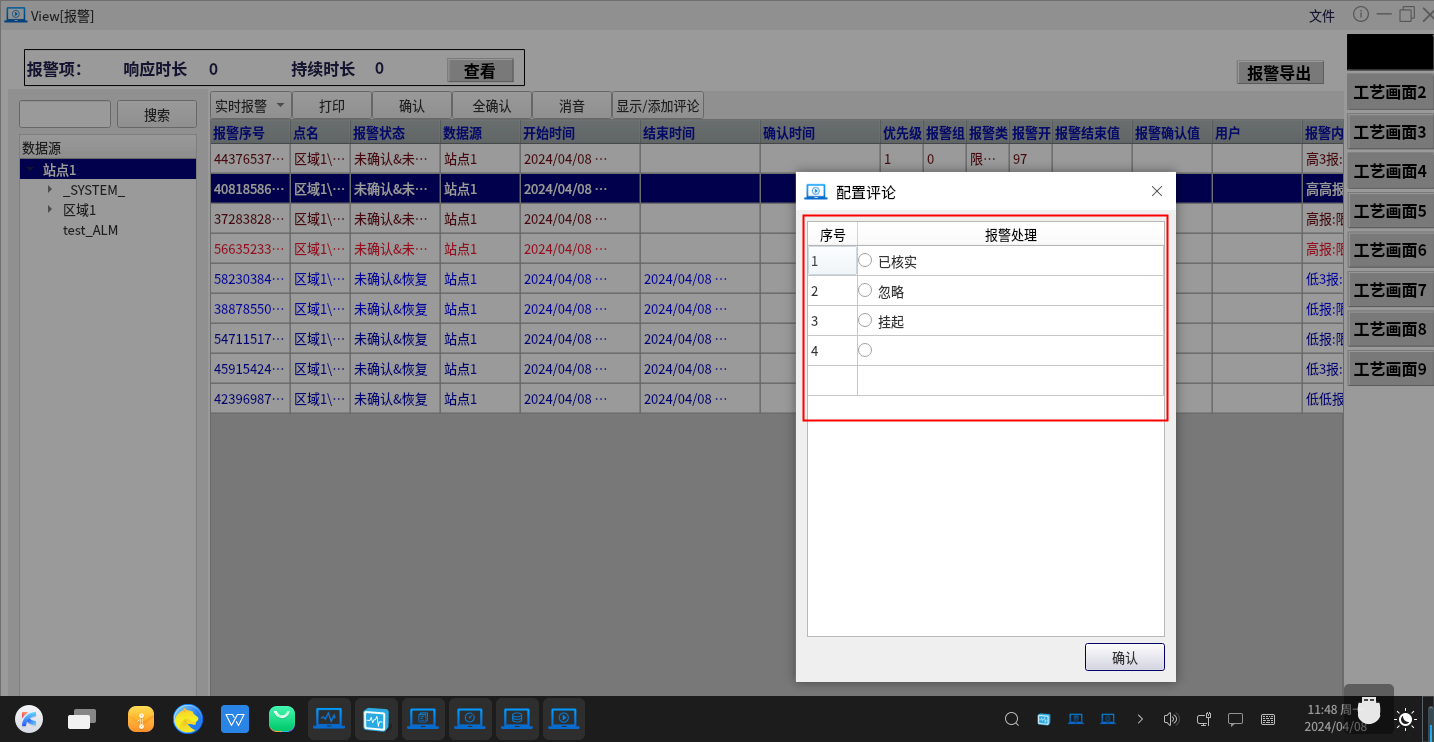
Task: Click the green app store bag icon
Action: tap(283, 718)
